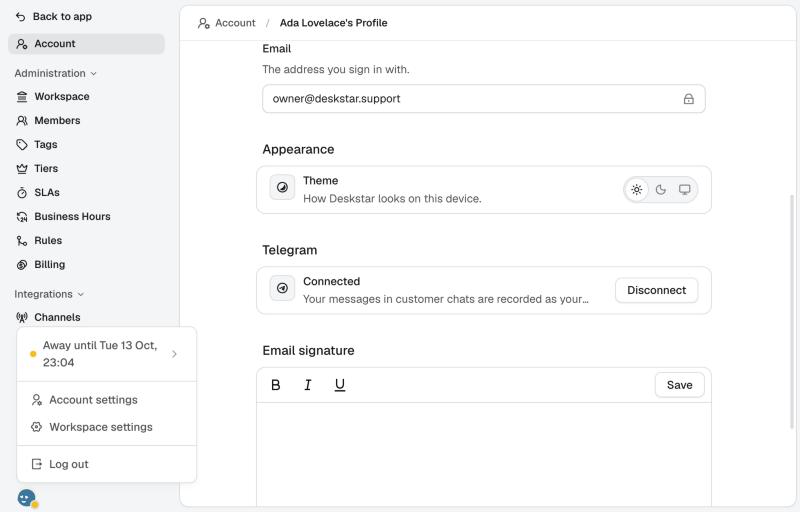This screenshot has height=512, width=800.
Task: Click the page vertical scrollbar
Action: (792, 311)
